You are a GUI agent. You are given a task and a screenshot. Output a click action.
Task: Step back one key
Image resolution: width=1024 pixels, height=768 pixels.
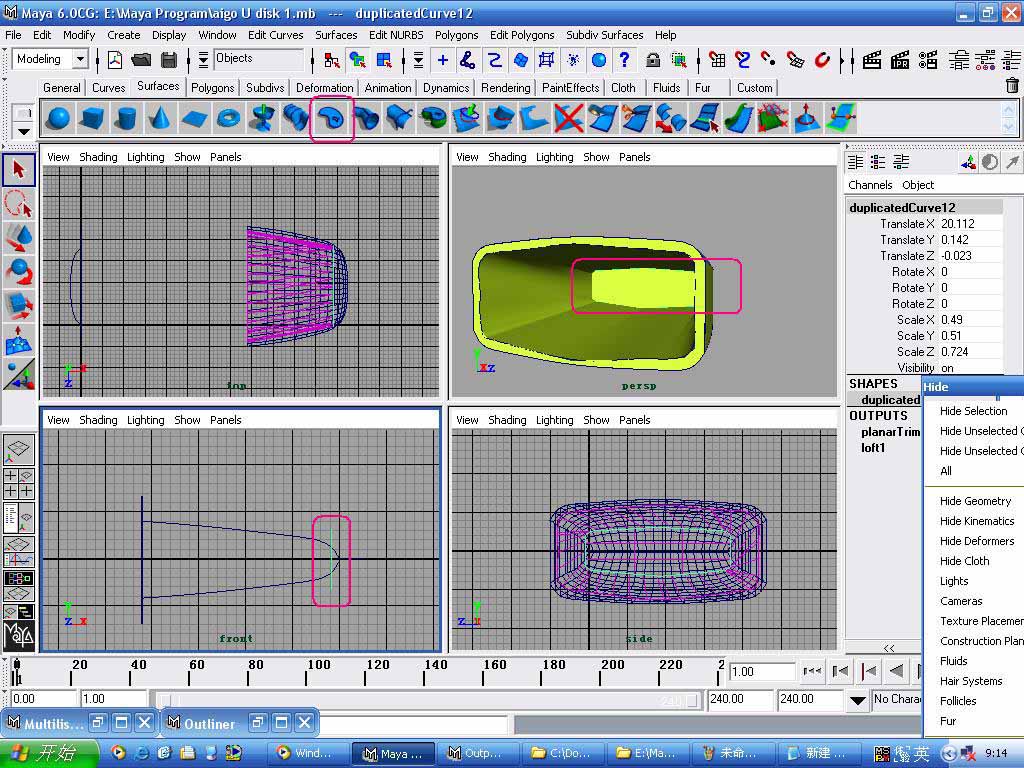click(869, 671)
